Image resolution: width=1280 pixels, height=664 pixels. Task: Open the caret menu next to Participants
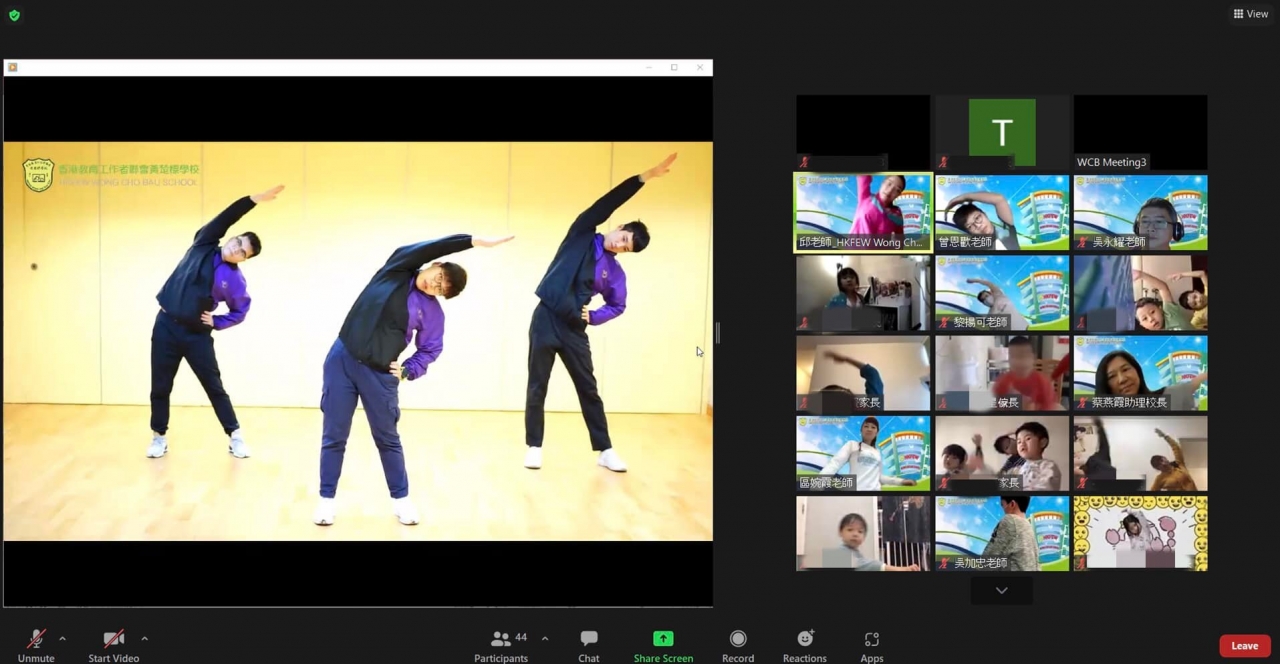(x=545, y=639)
